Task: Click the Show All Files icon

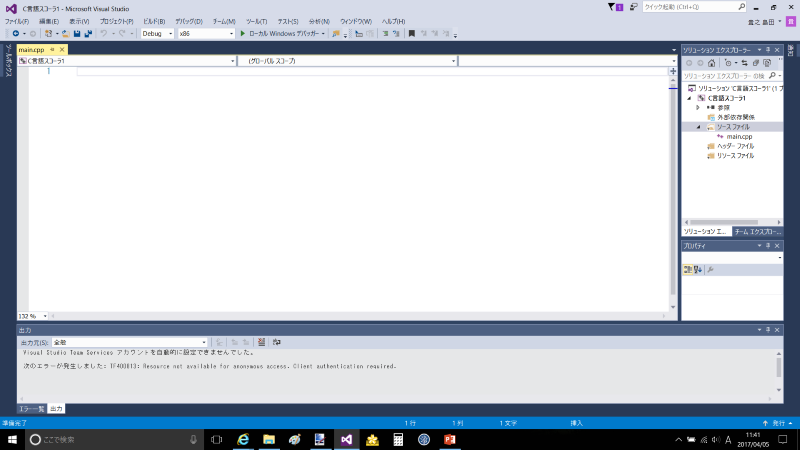Action: pos(767,63)
